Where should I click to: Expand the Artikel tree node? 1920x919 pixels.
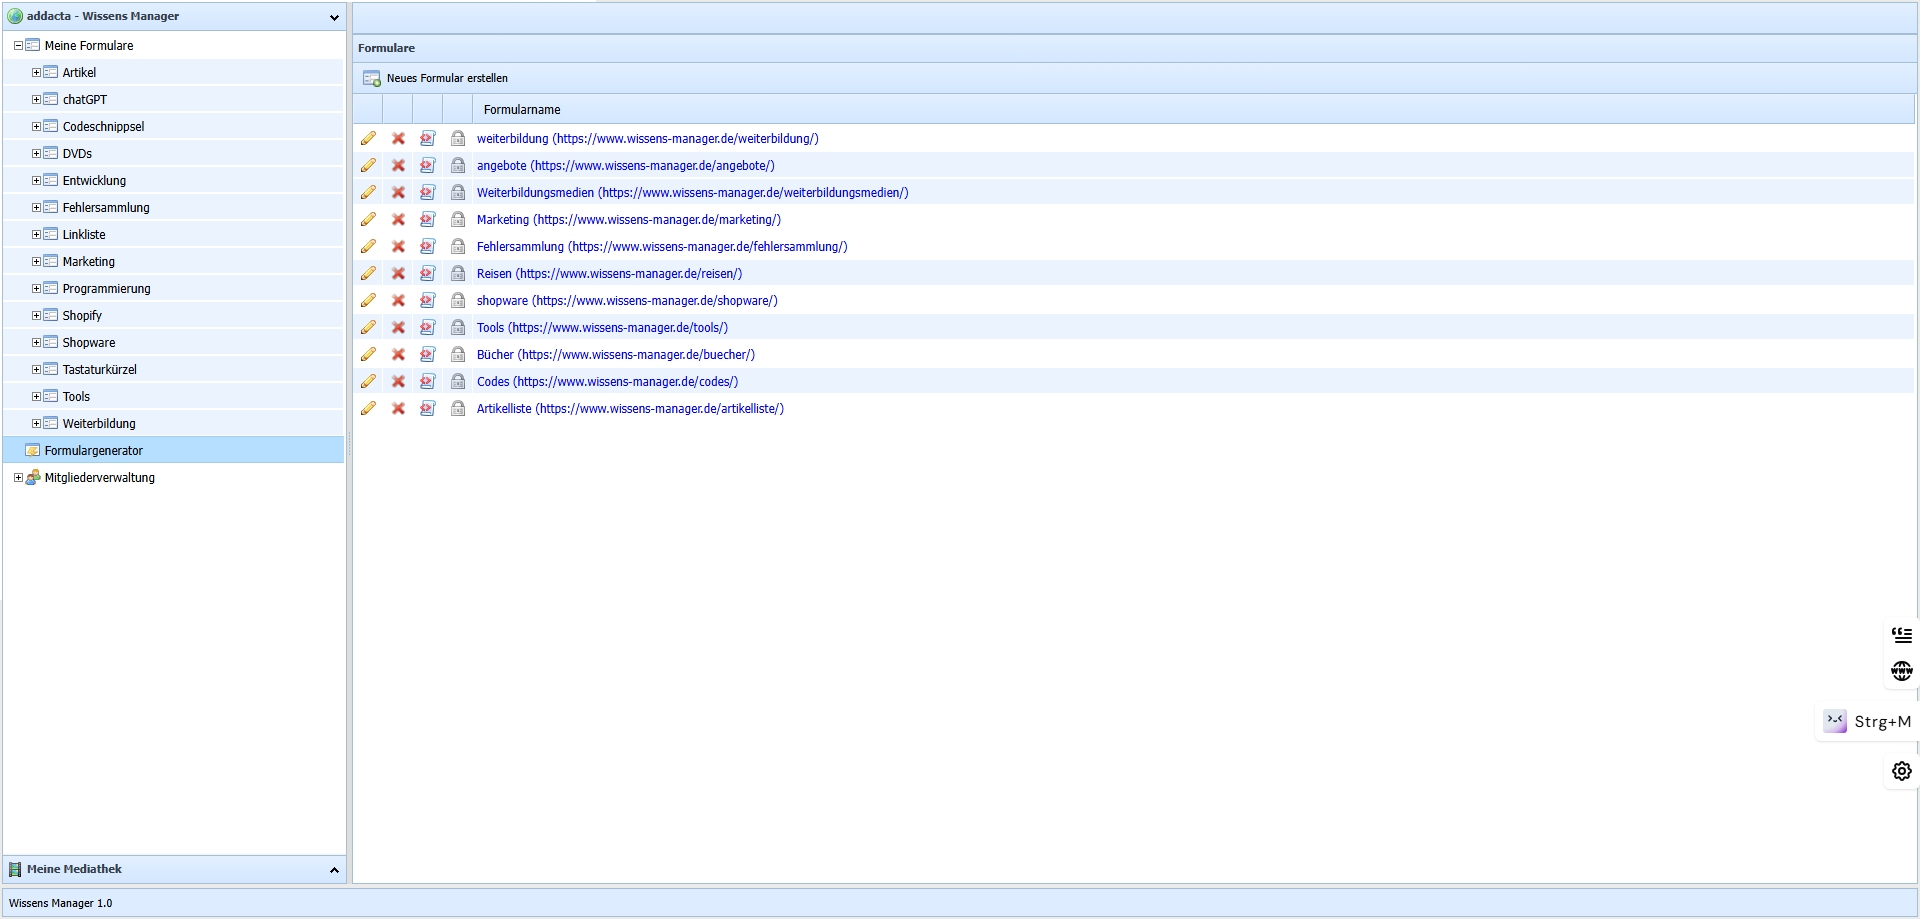pos(36,73)
